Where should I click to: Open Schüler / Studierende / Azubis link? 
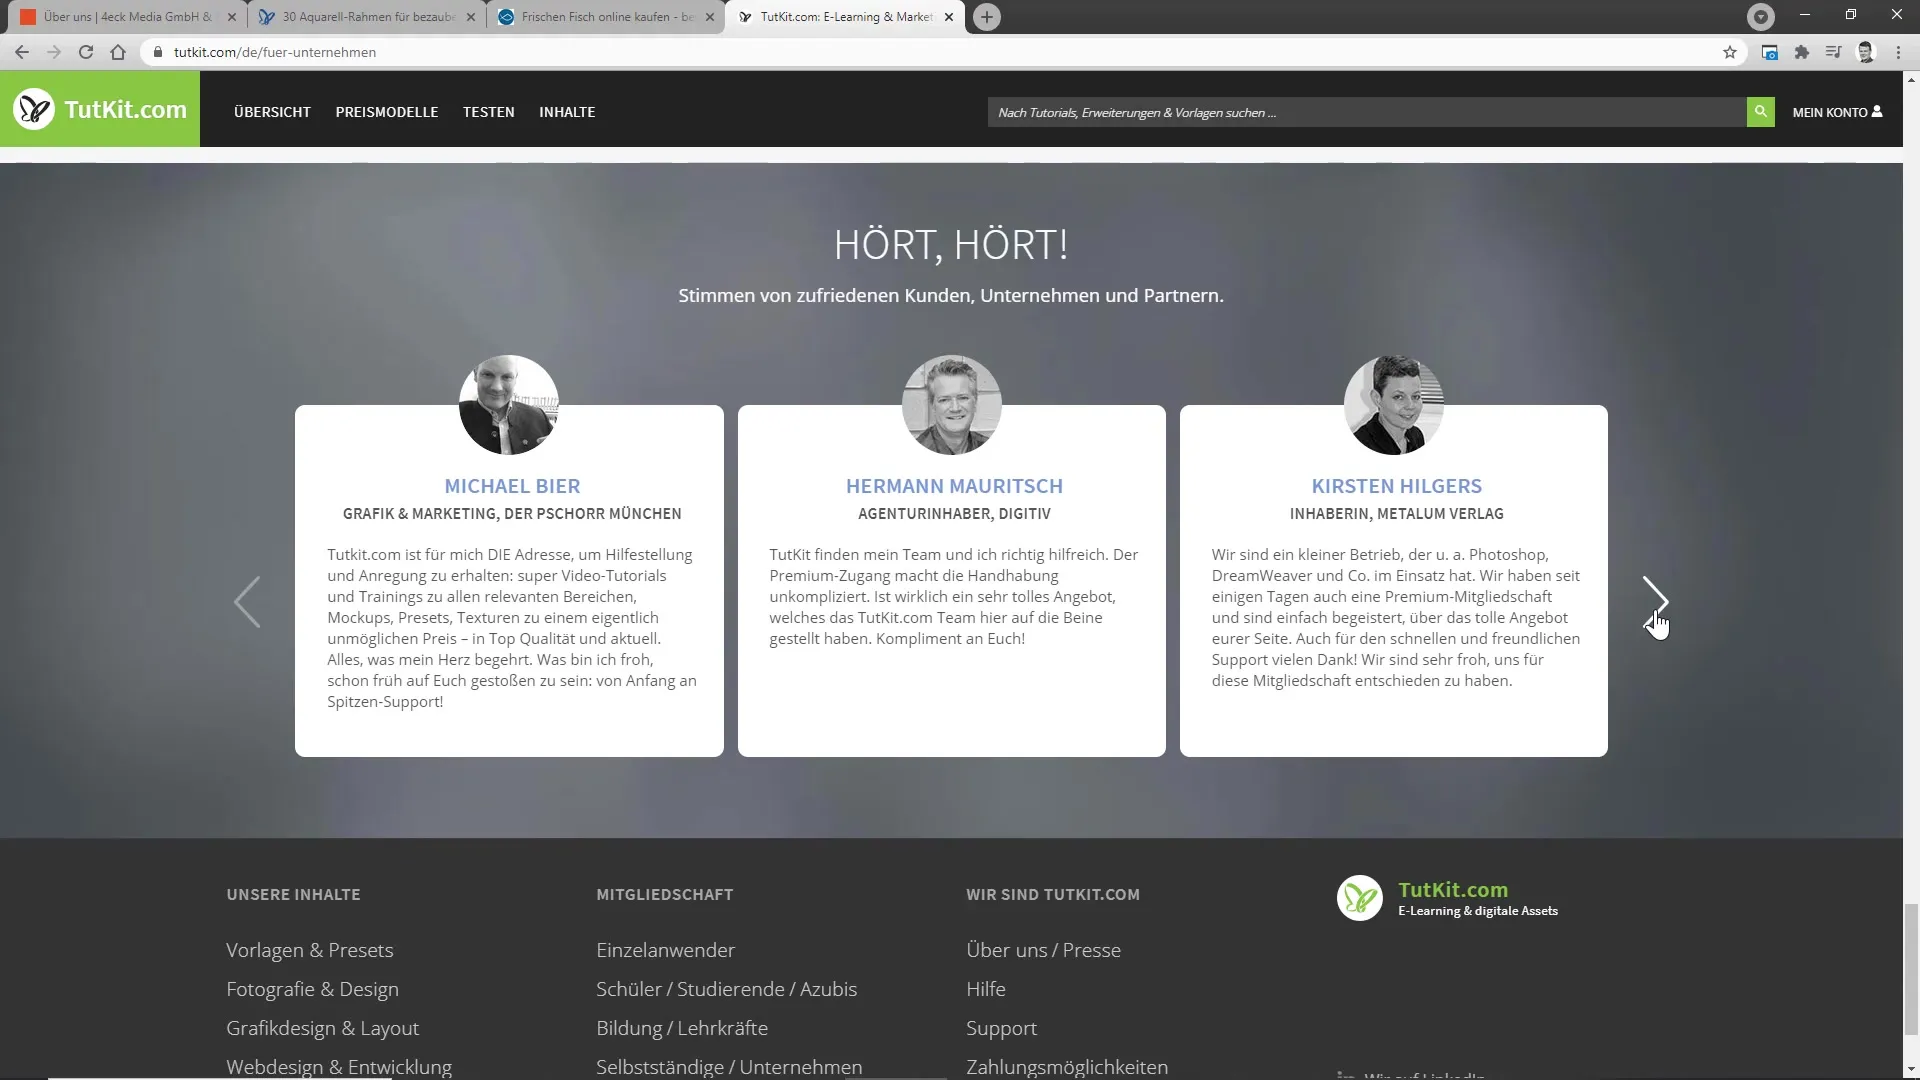[726, 989]
